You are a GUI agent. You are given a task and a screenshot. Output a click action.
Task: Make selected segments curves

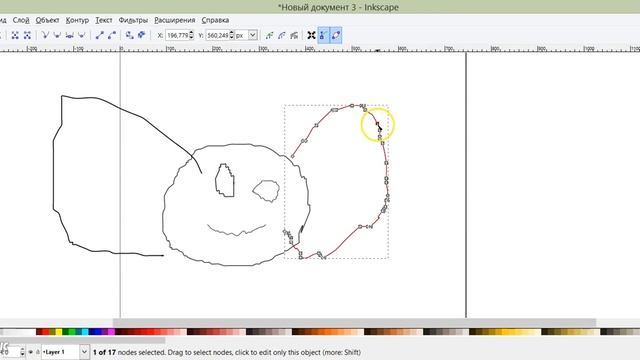coord(112,36)
